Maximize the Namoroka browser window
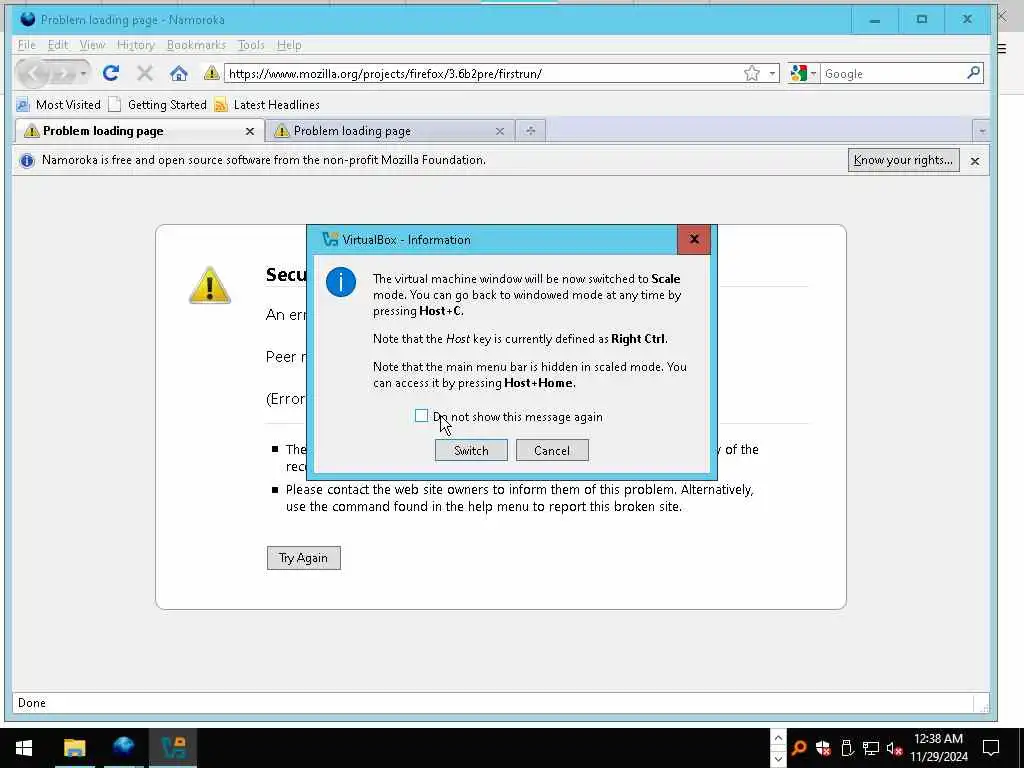Screen dimensions: 1024x768 (921, 19)
